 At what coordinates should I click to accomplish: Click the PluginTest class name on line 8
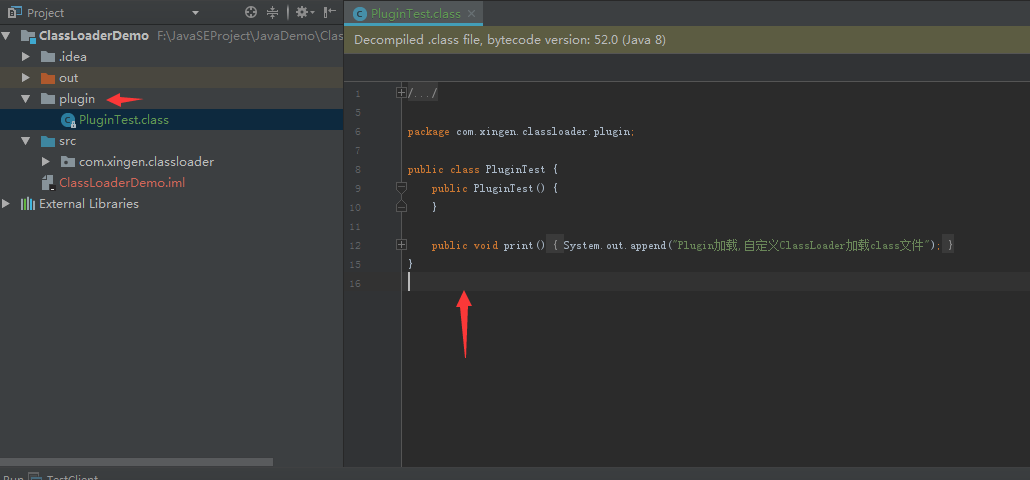(x=515, y=169)
